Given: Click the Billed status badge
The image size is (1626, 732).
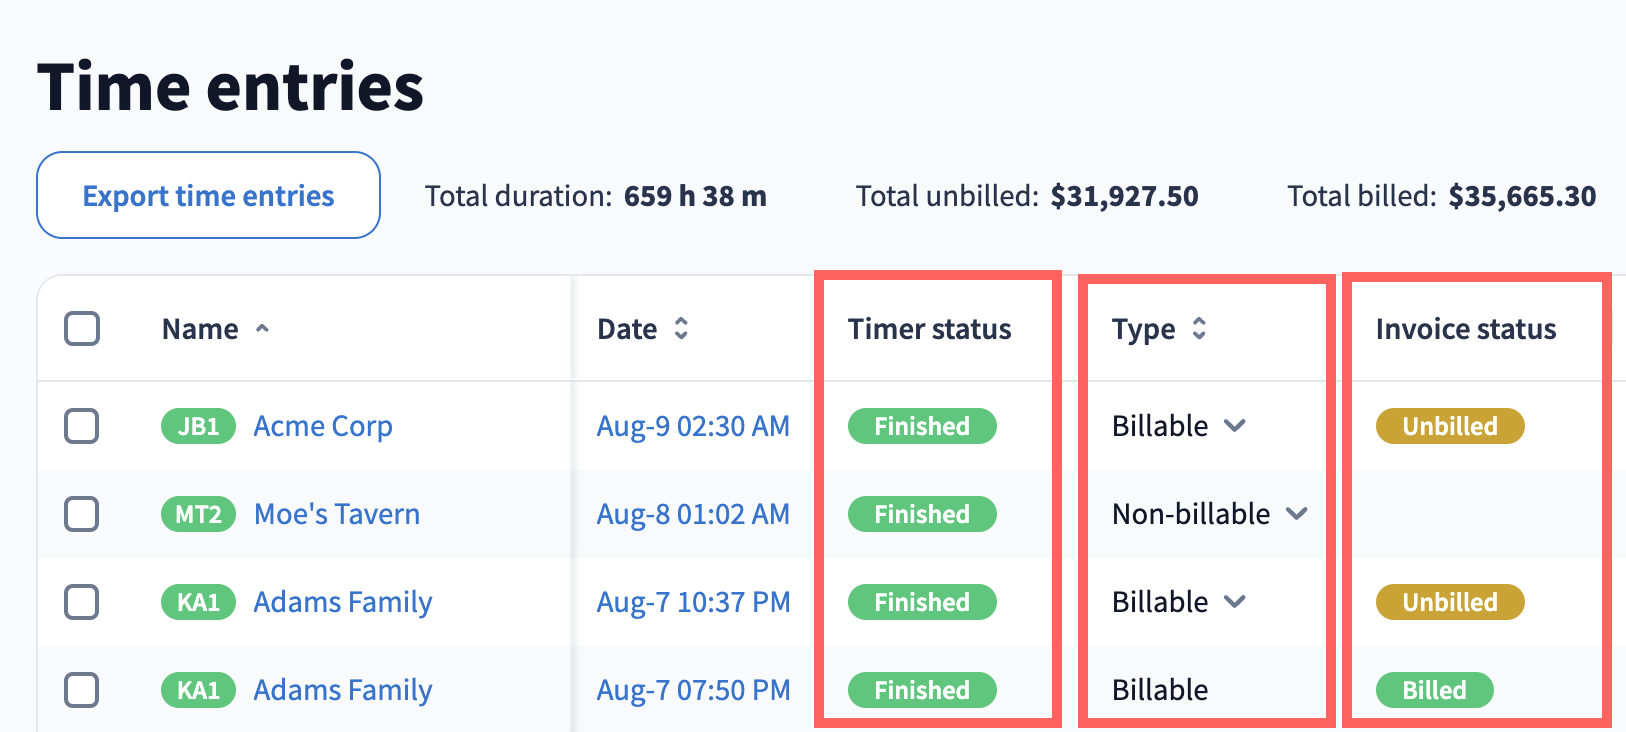Looking at the screenshot, I should click(x=1433, y=691).
